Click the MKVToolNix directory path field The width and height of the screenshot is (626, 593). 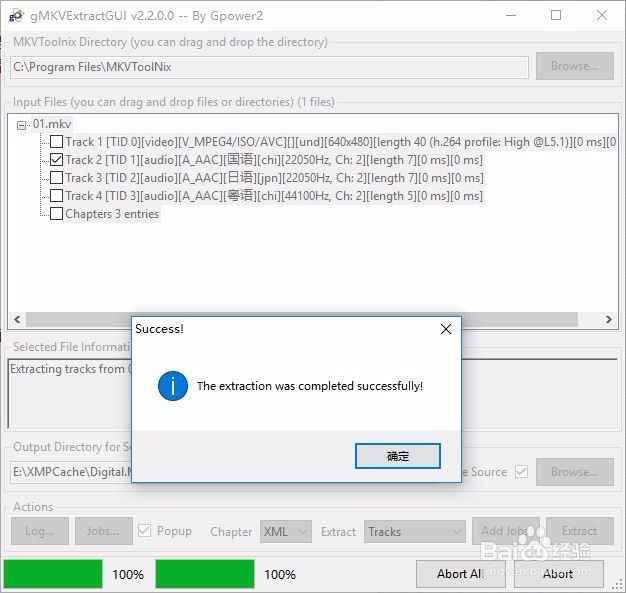coord(269,67)
